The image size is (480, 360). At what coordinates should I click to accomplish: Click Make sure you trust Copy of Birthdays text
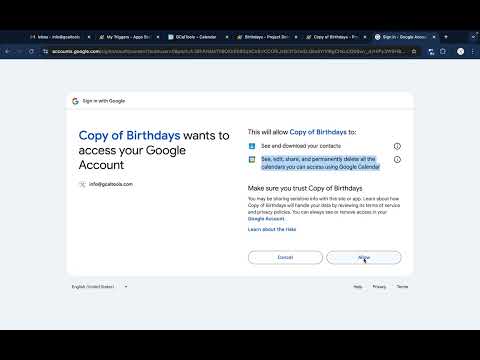[305, 188]
